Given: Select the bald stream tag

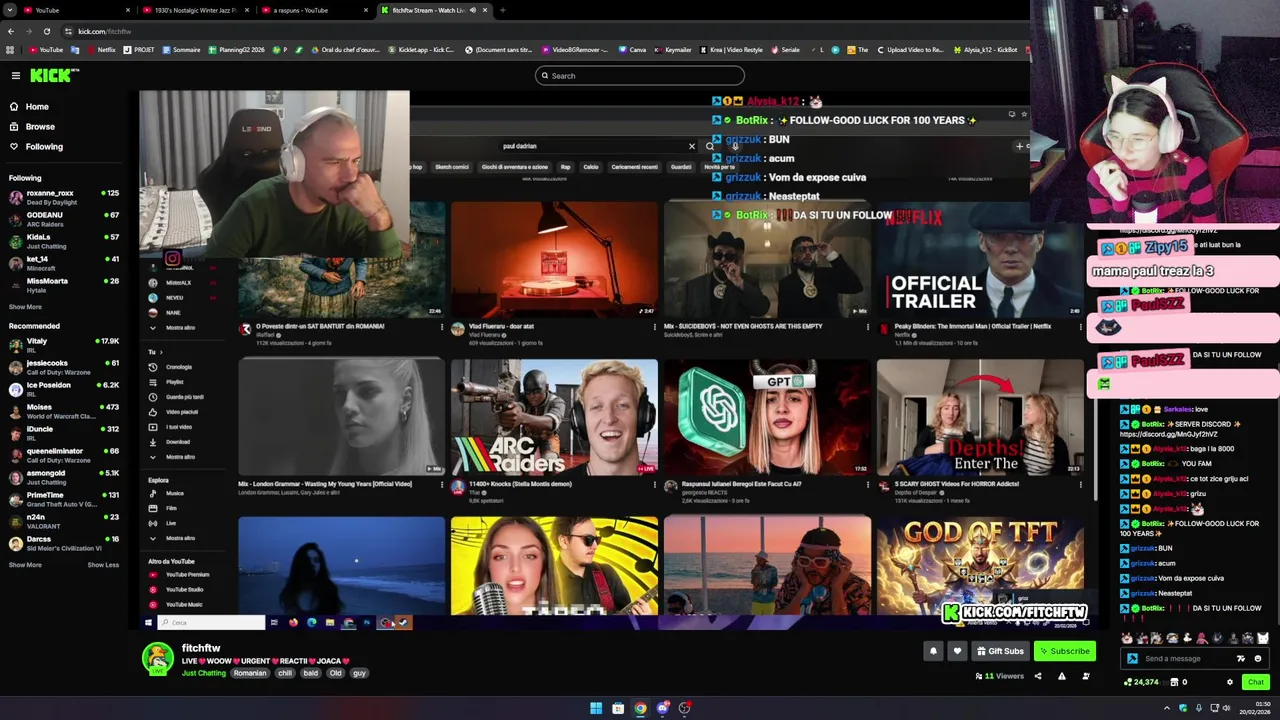Looking at the screenshot, I should point(311,673).
